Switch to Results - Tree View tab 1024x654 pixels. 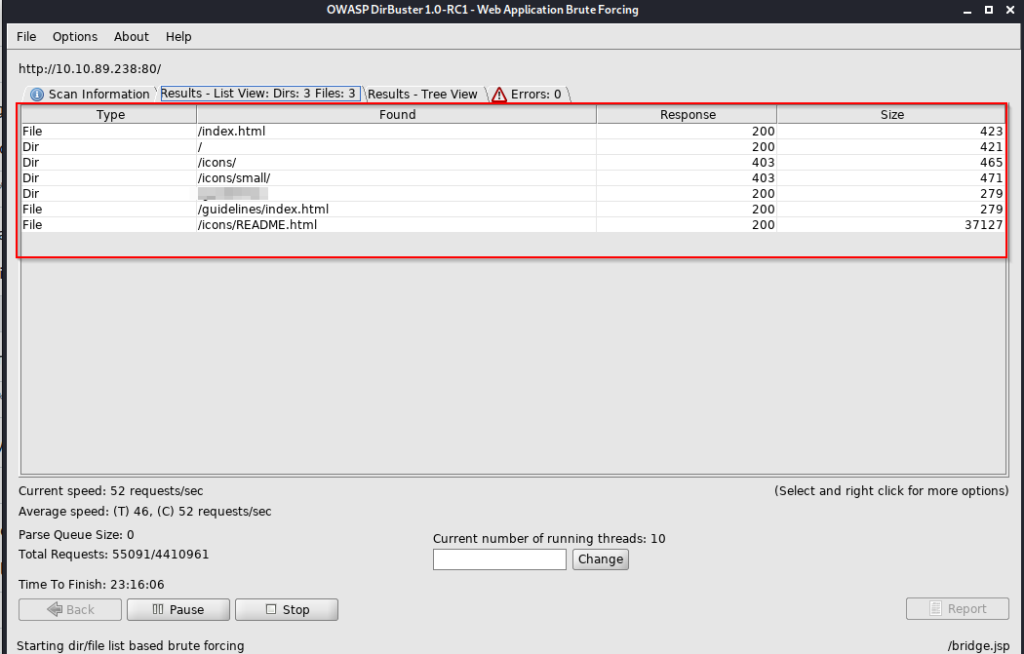tap(422, 94)
